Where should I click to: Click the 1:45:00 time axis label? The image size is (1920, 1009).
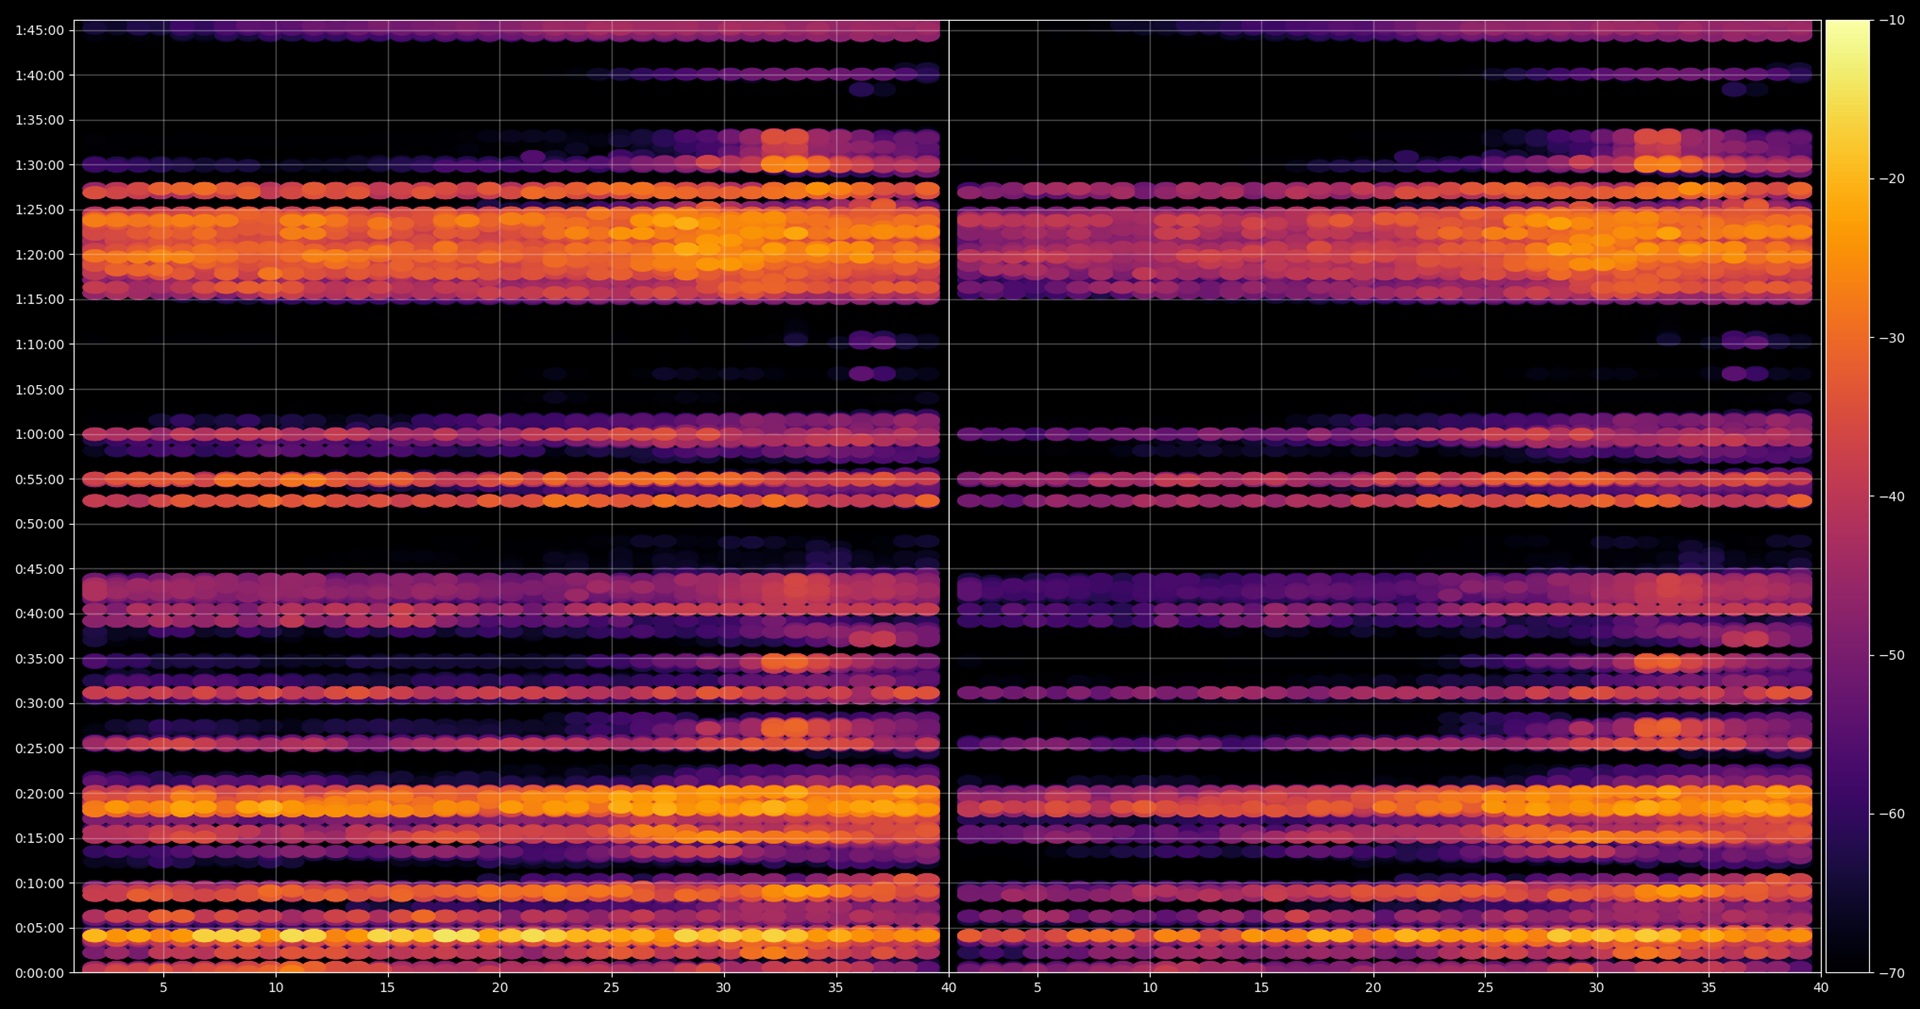pyautogui.click(x=39, y=30)
